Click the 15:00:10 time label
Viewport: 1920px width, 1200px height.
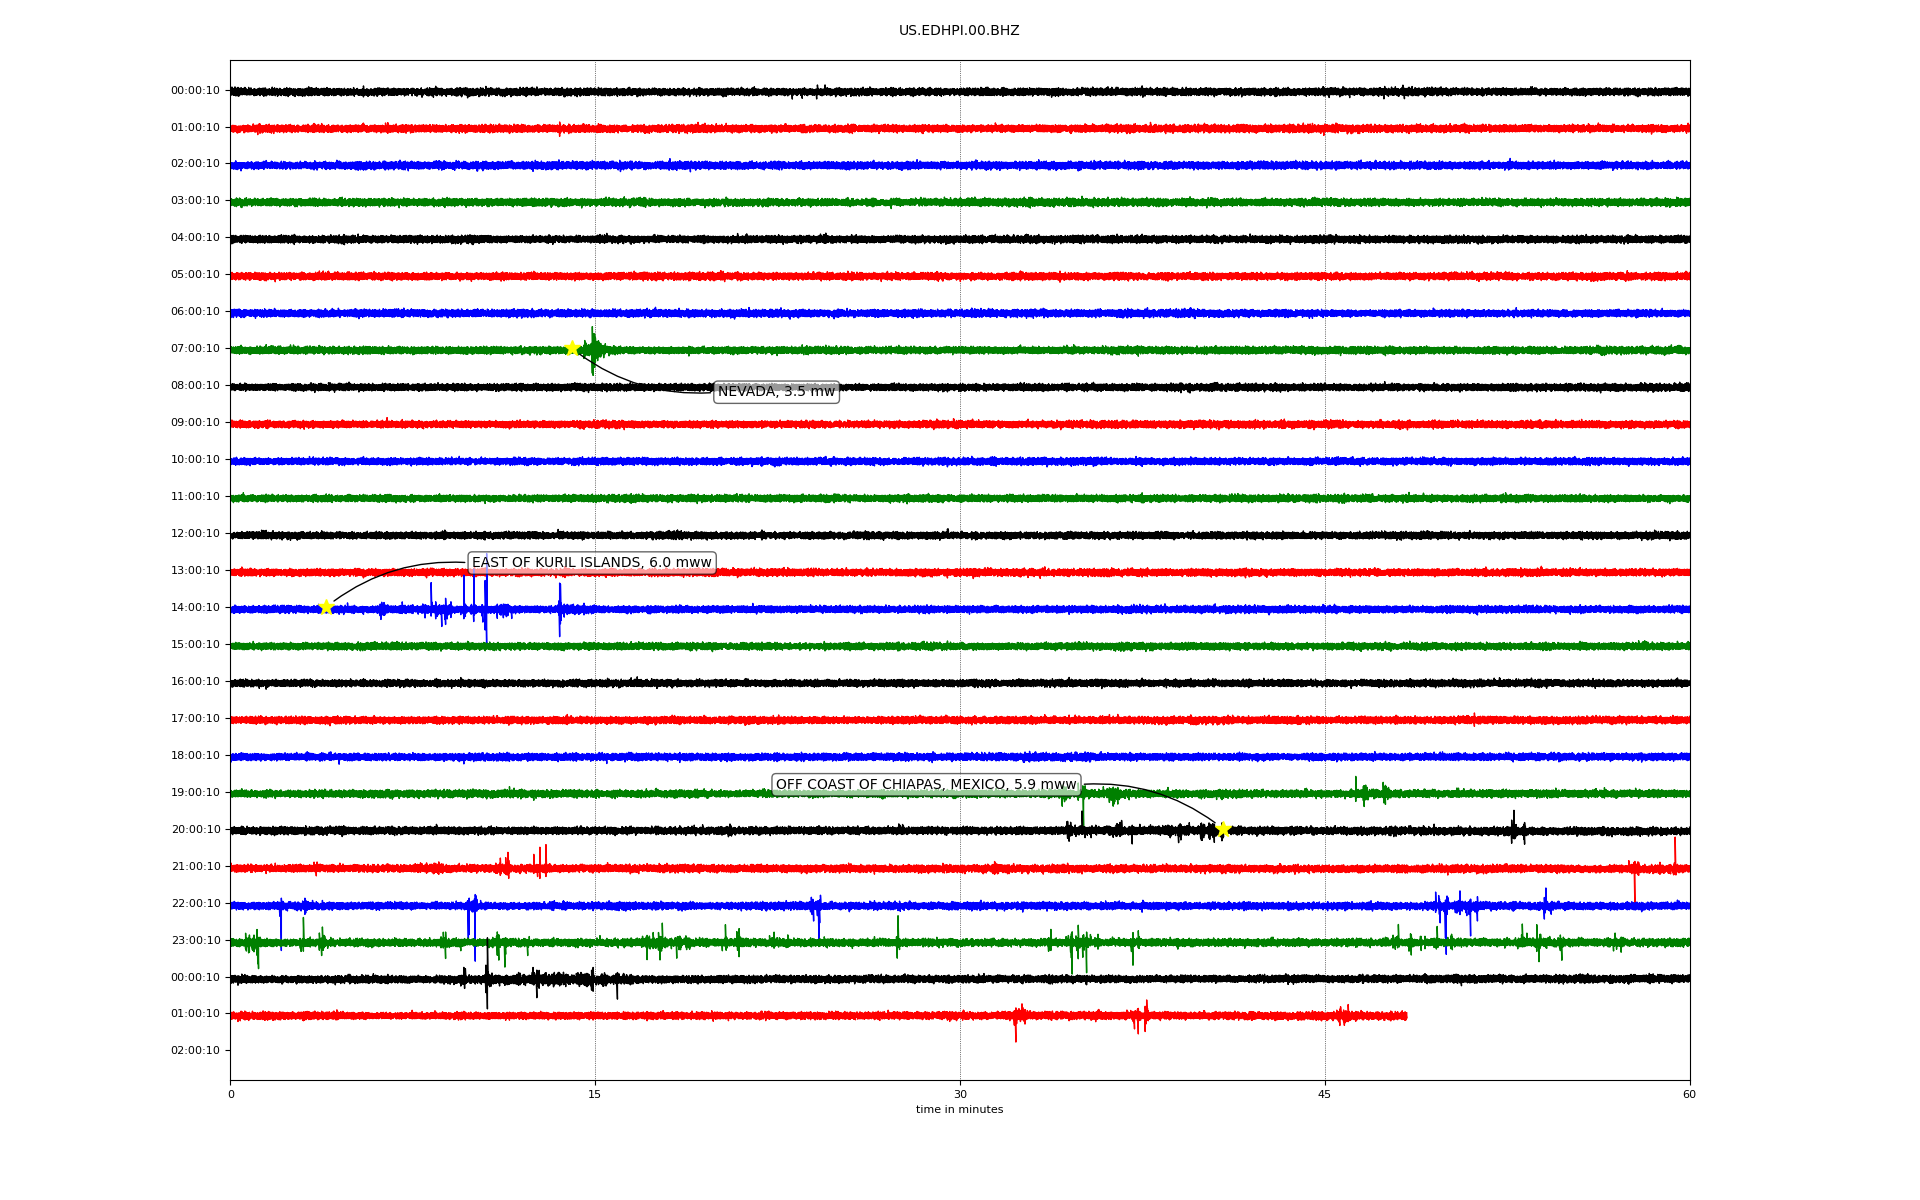pyautogui.click(x=195, y=645)
